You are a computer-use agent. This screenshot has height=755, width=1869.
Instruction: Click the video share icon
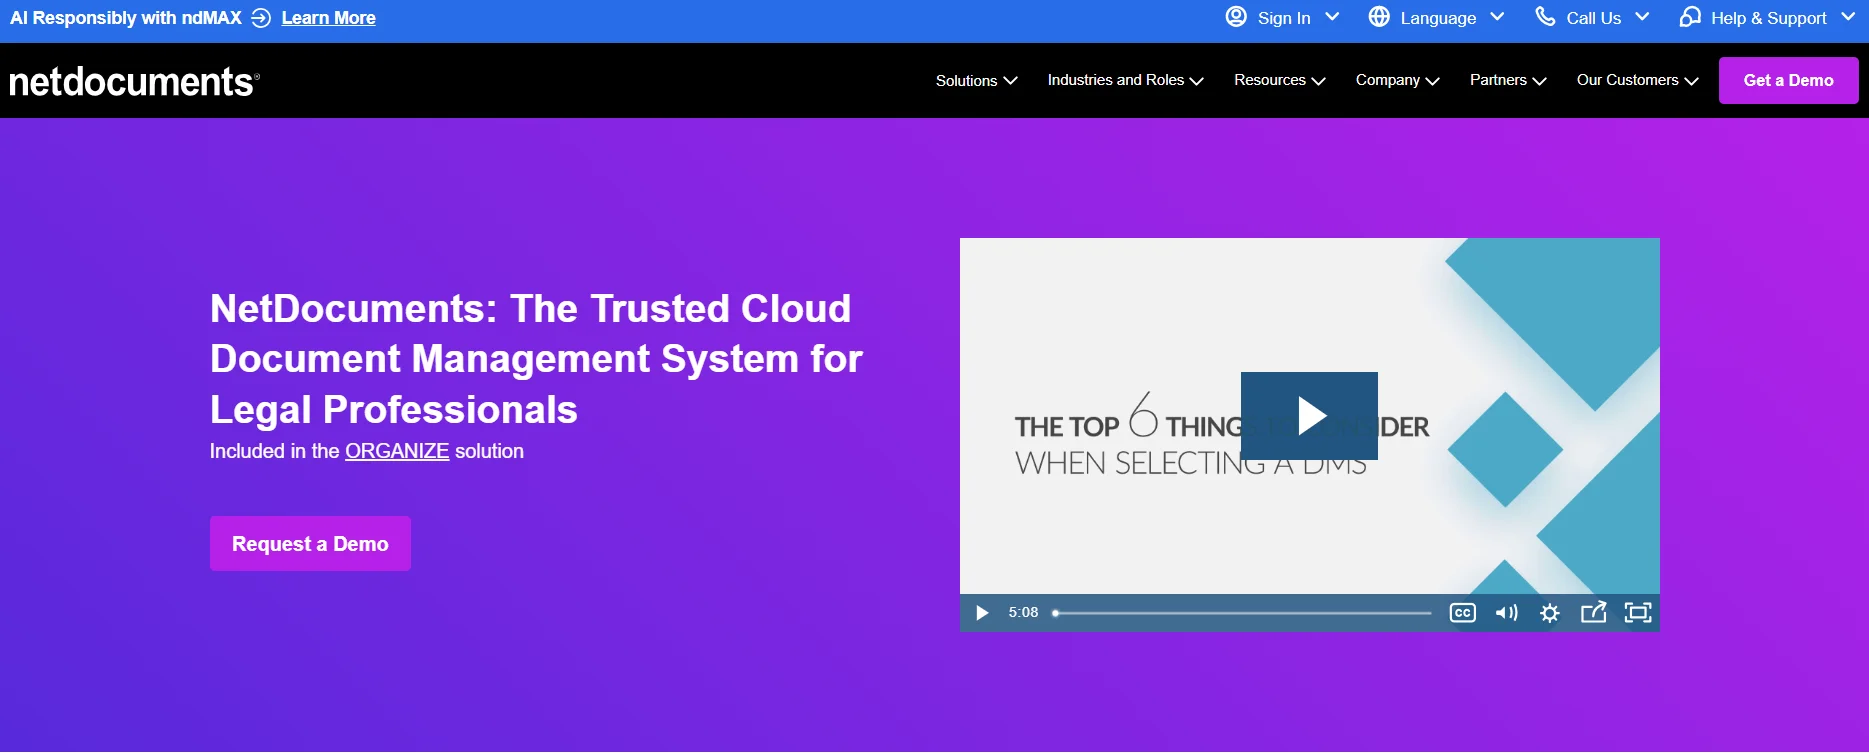point(1593,612)
